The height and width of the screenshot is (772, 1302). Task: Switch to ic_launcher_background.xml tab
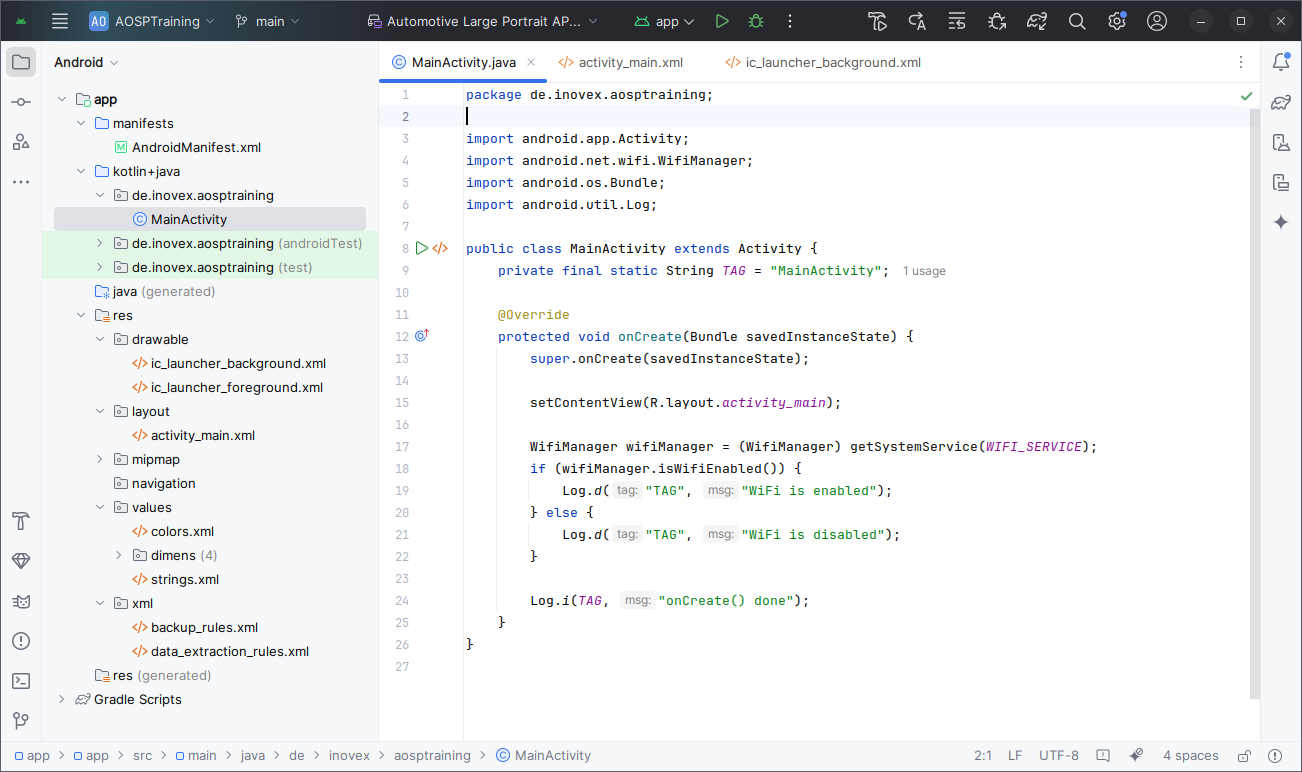pyautogui.click(x=823, y=62)
